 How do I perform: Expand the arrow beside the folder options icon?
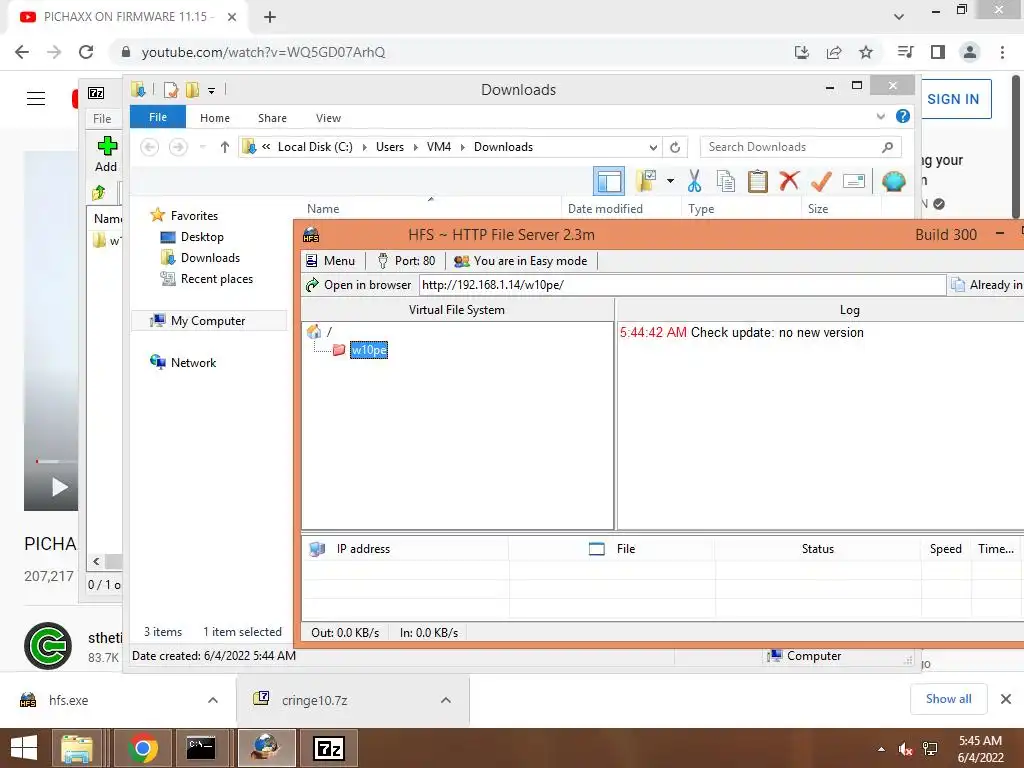point(670,181)
